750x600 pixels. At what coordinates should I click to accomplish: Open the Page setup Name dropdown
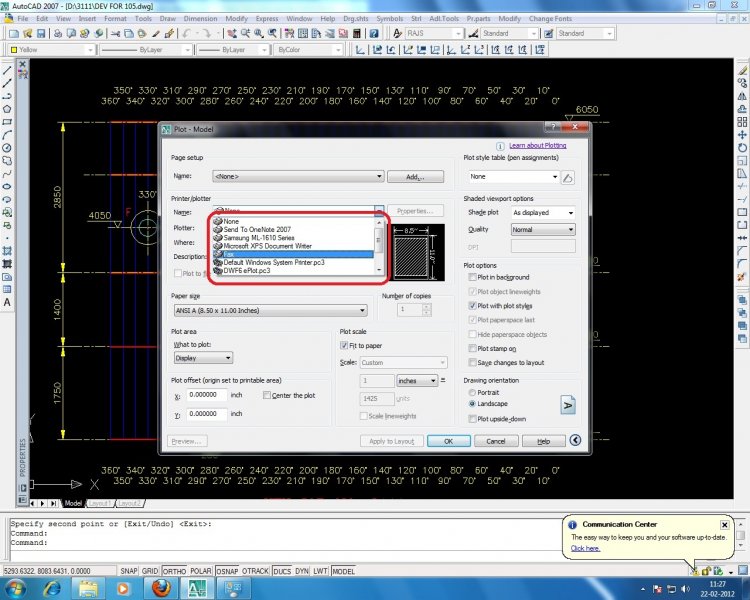click(298, 177)
